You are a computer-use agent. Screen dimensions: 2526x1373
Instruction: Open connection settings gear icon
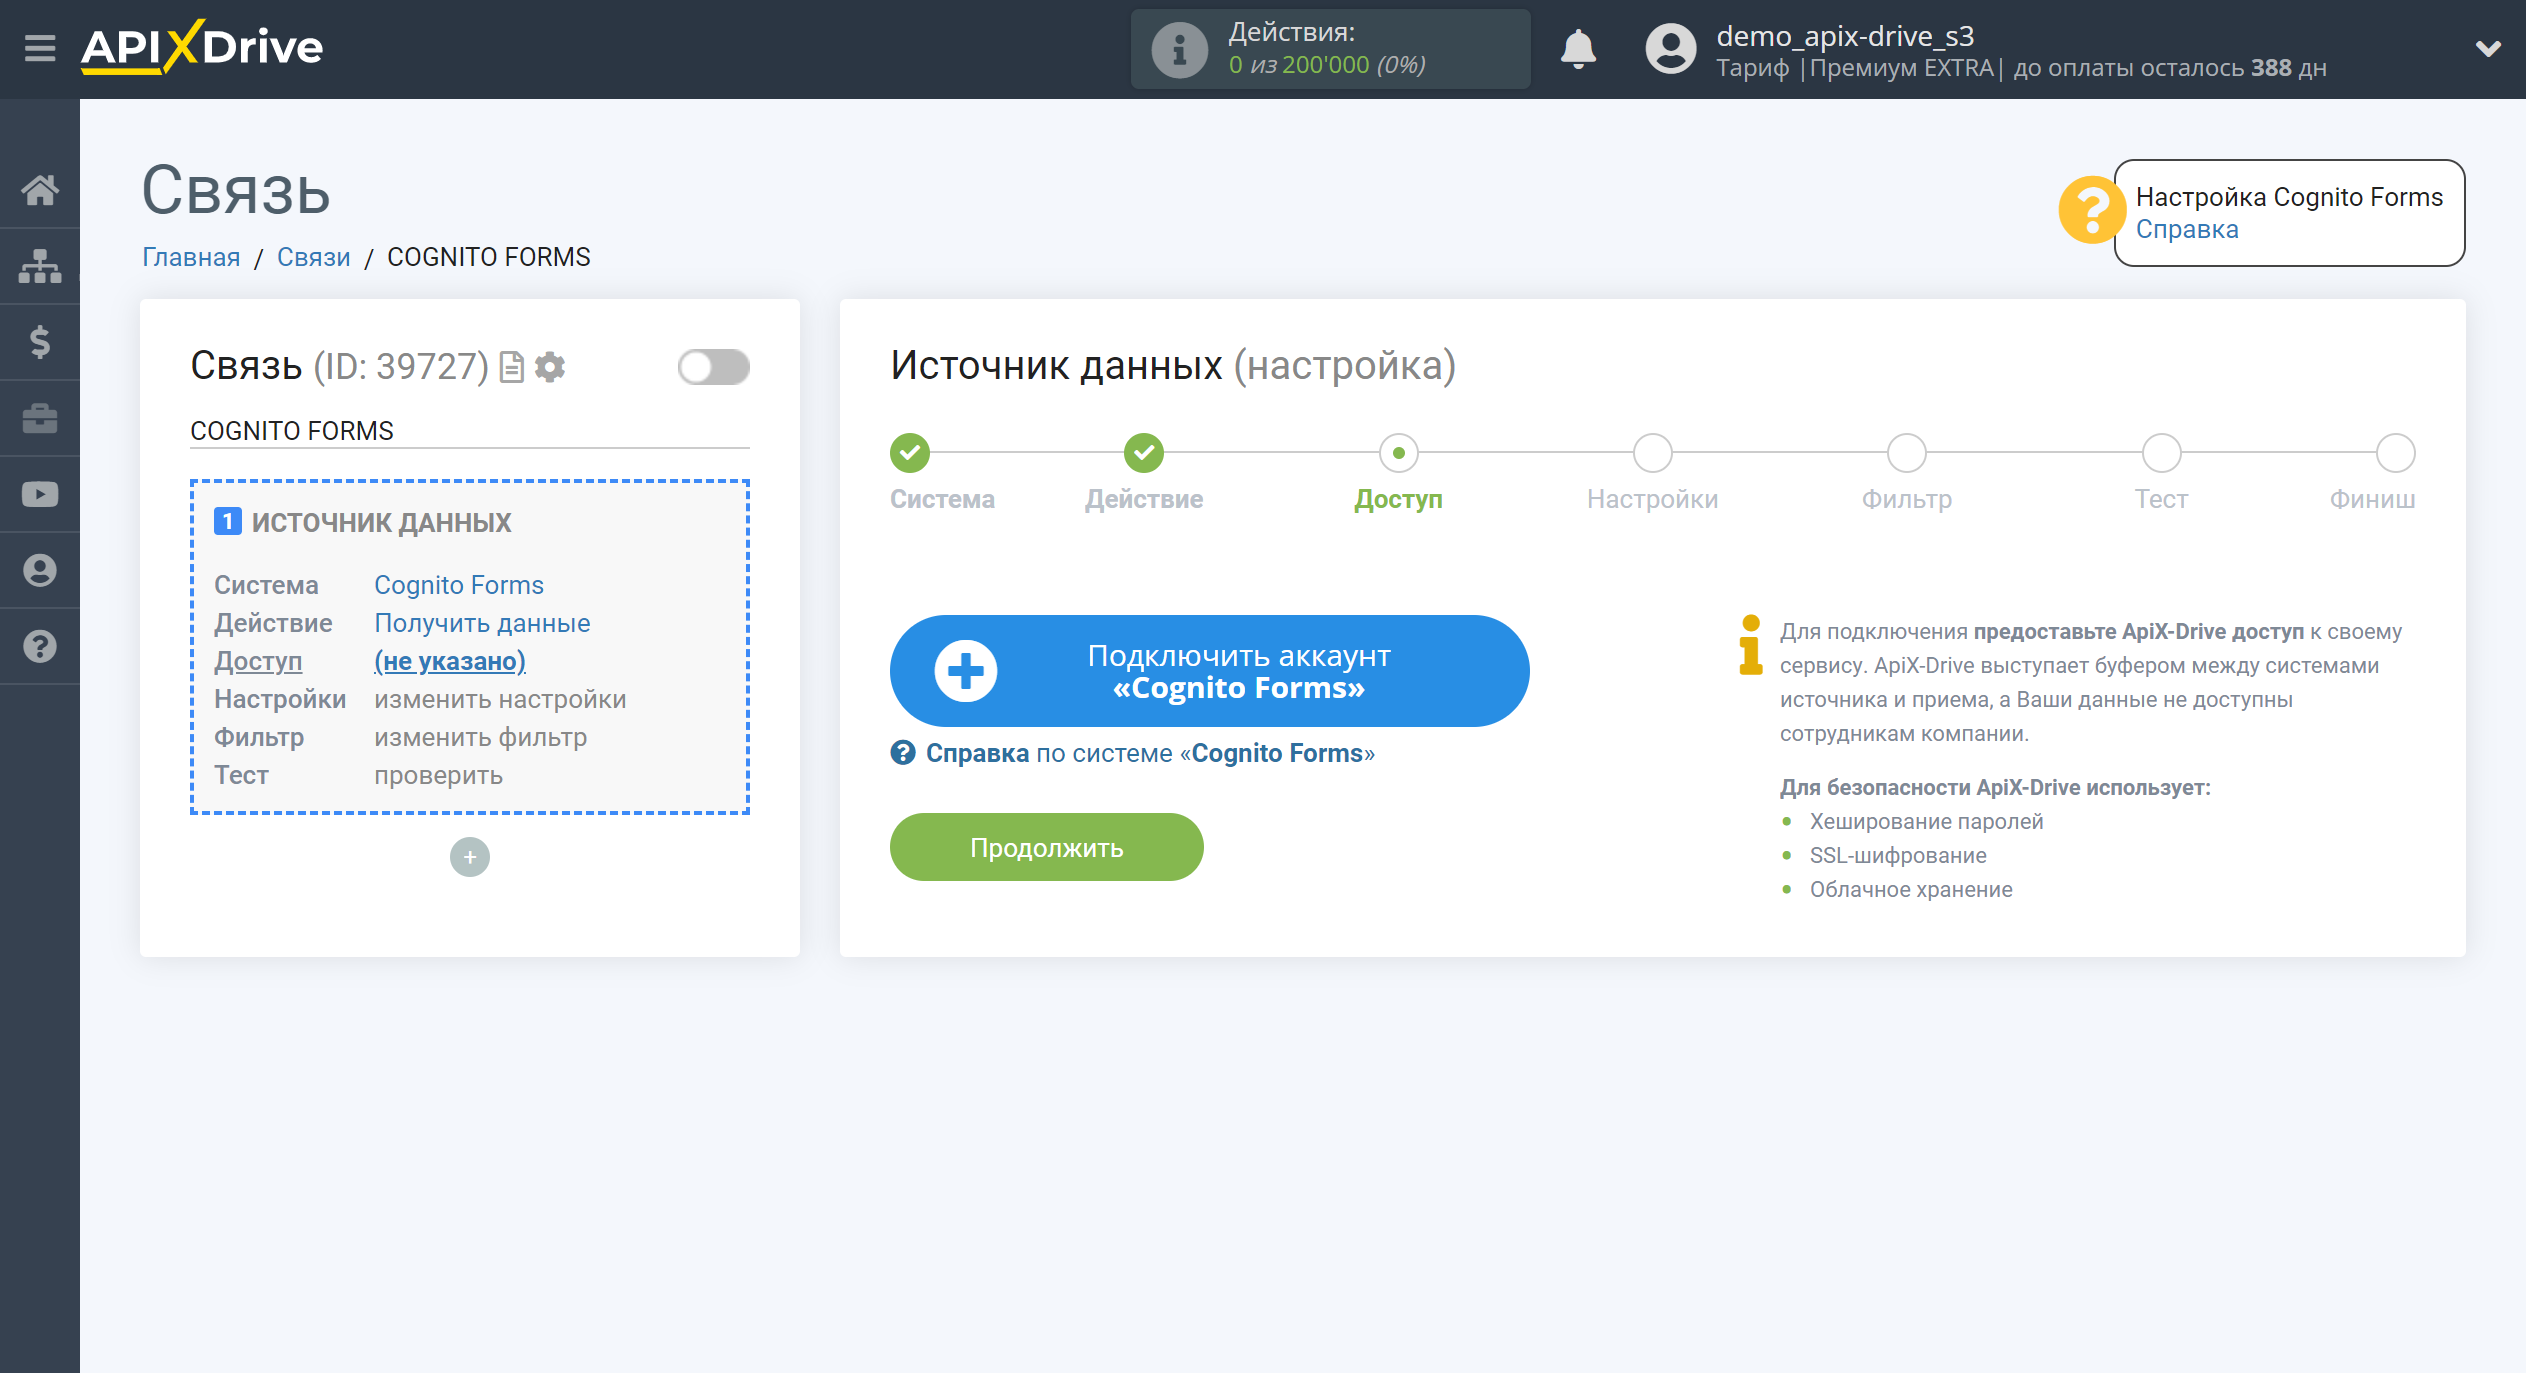pos(550,367)
